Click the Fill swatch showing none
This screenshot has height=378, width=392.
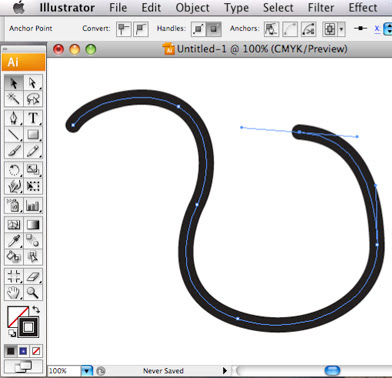click(14, 314)
